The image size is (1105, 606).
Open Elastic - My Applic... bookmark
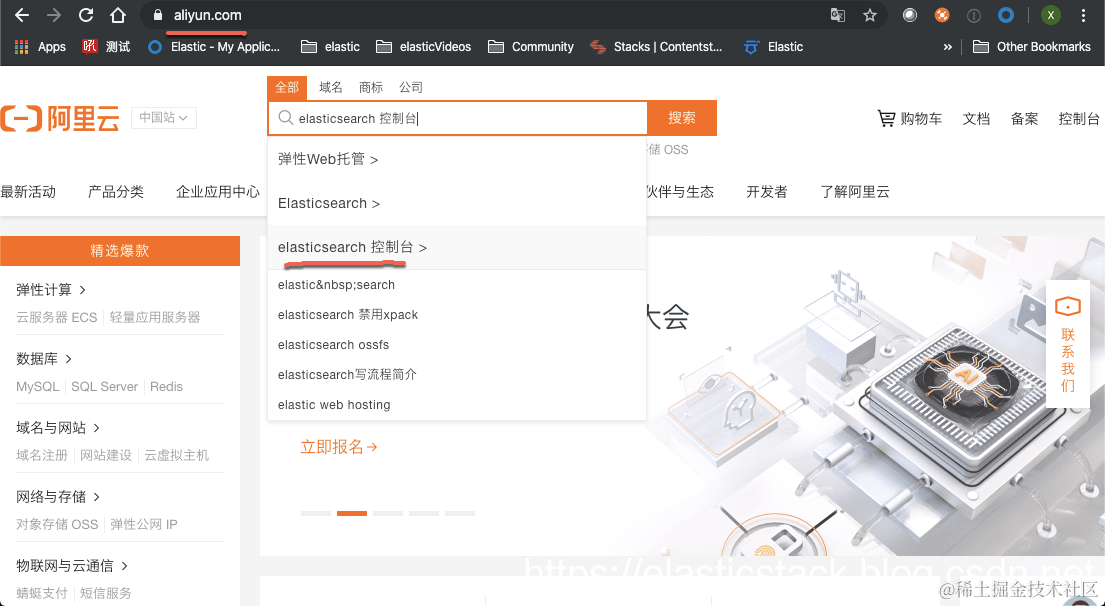[214, 47]
